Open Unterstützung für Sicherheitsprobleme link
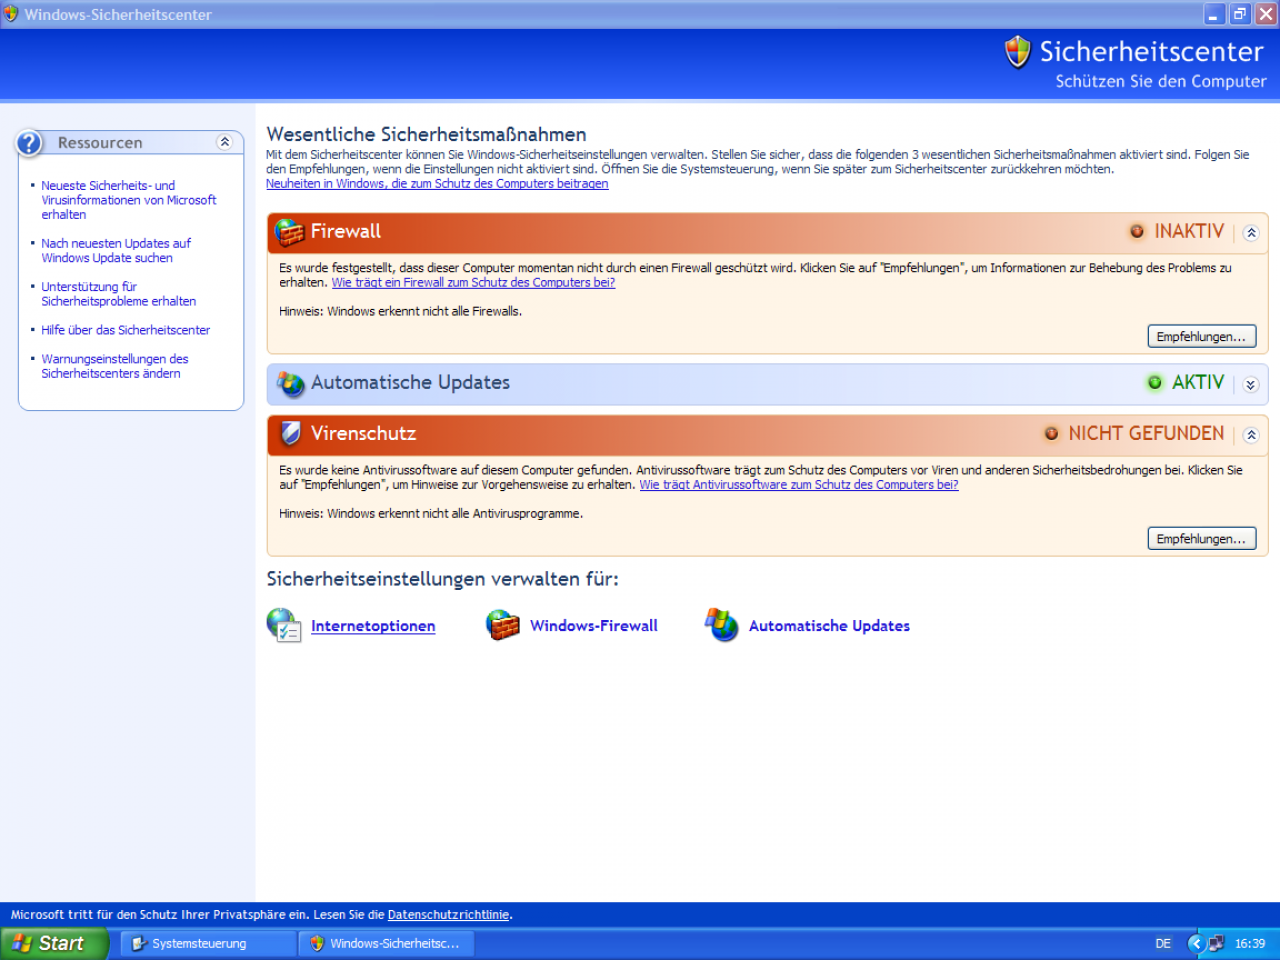This screenshot has width=1280, height=960. click(x=118, y=294)
